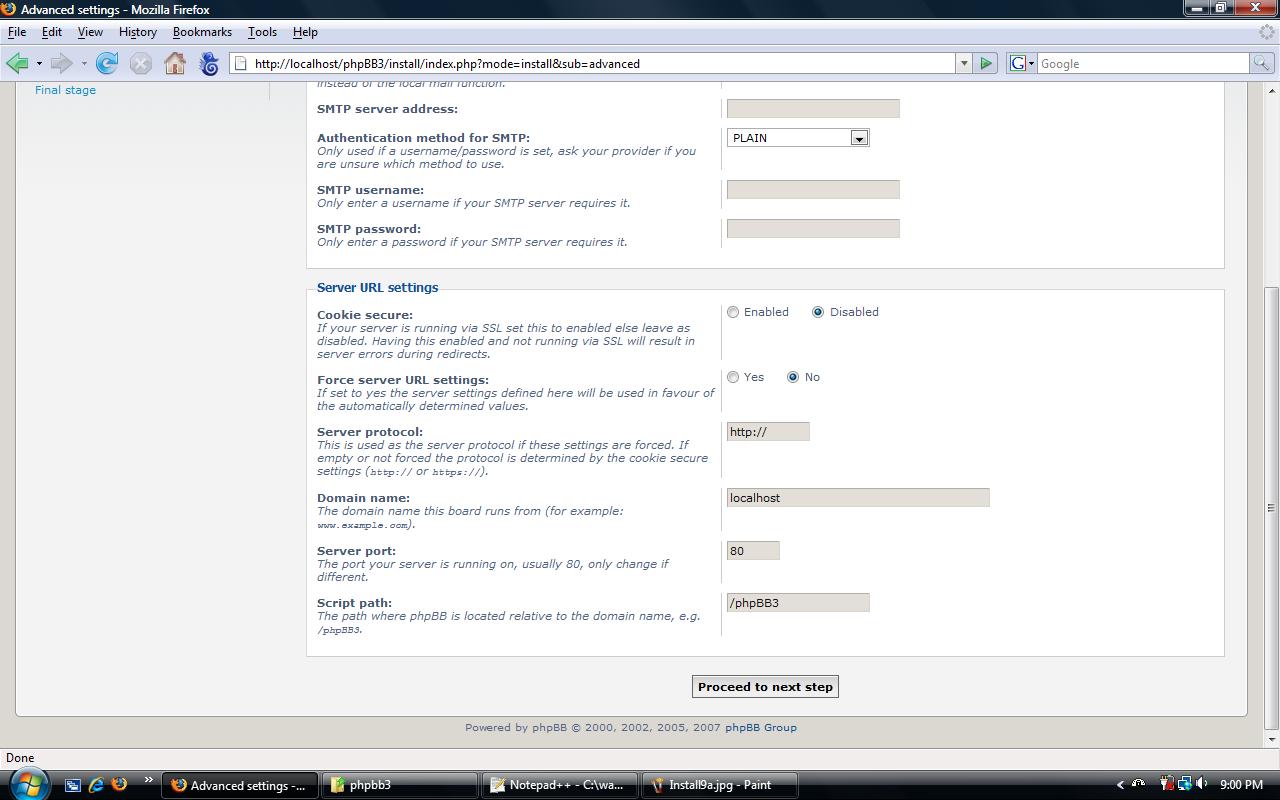Click into the Domain name field
The image size is (1280, 800).
[857, 498]
